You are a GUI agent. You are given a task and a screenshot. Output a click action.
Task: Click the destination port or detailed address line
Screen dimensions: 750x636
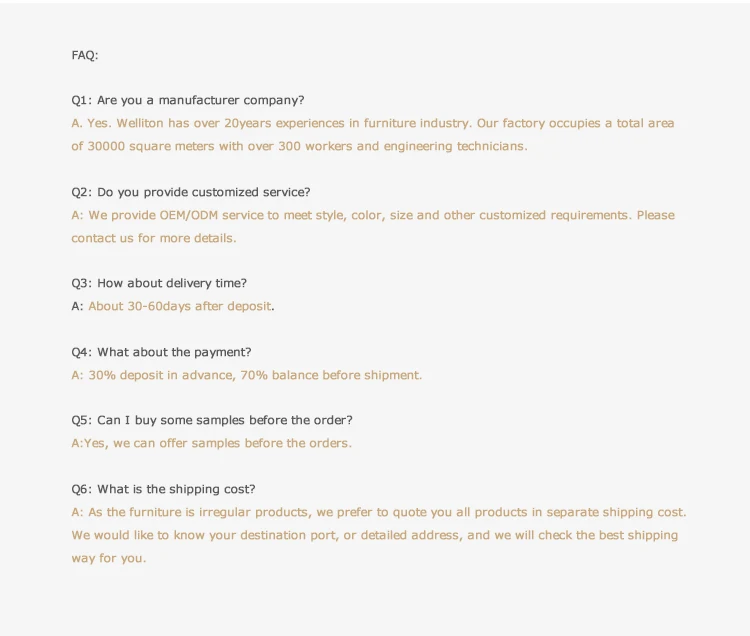point(375,536)
